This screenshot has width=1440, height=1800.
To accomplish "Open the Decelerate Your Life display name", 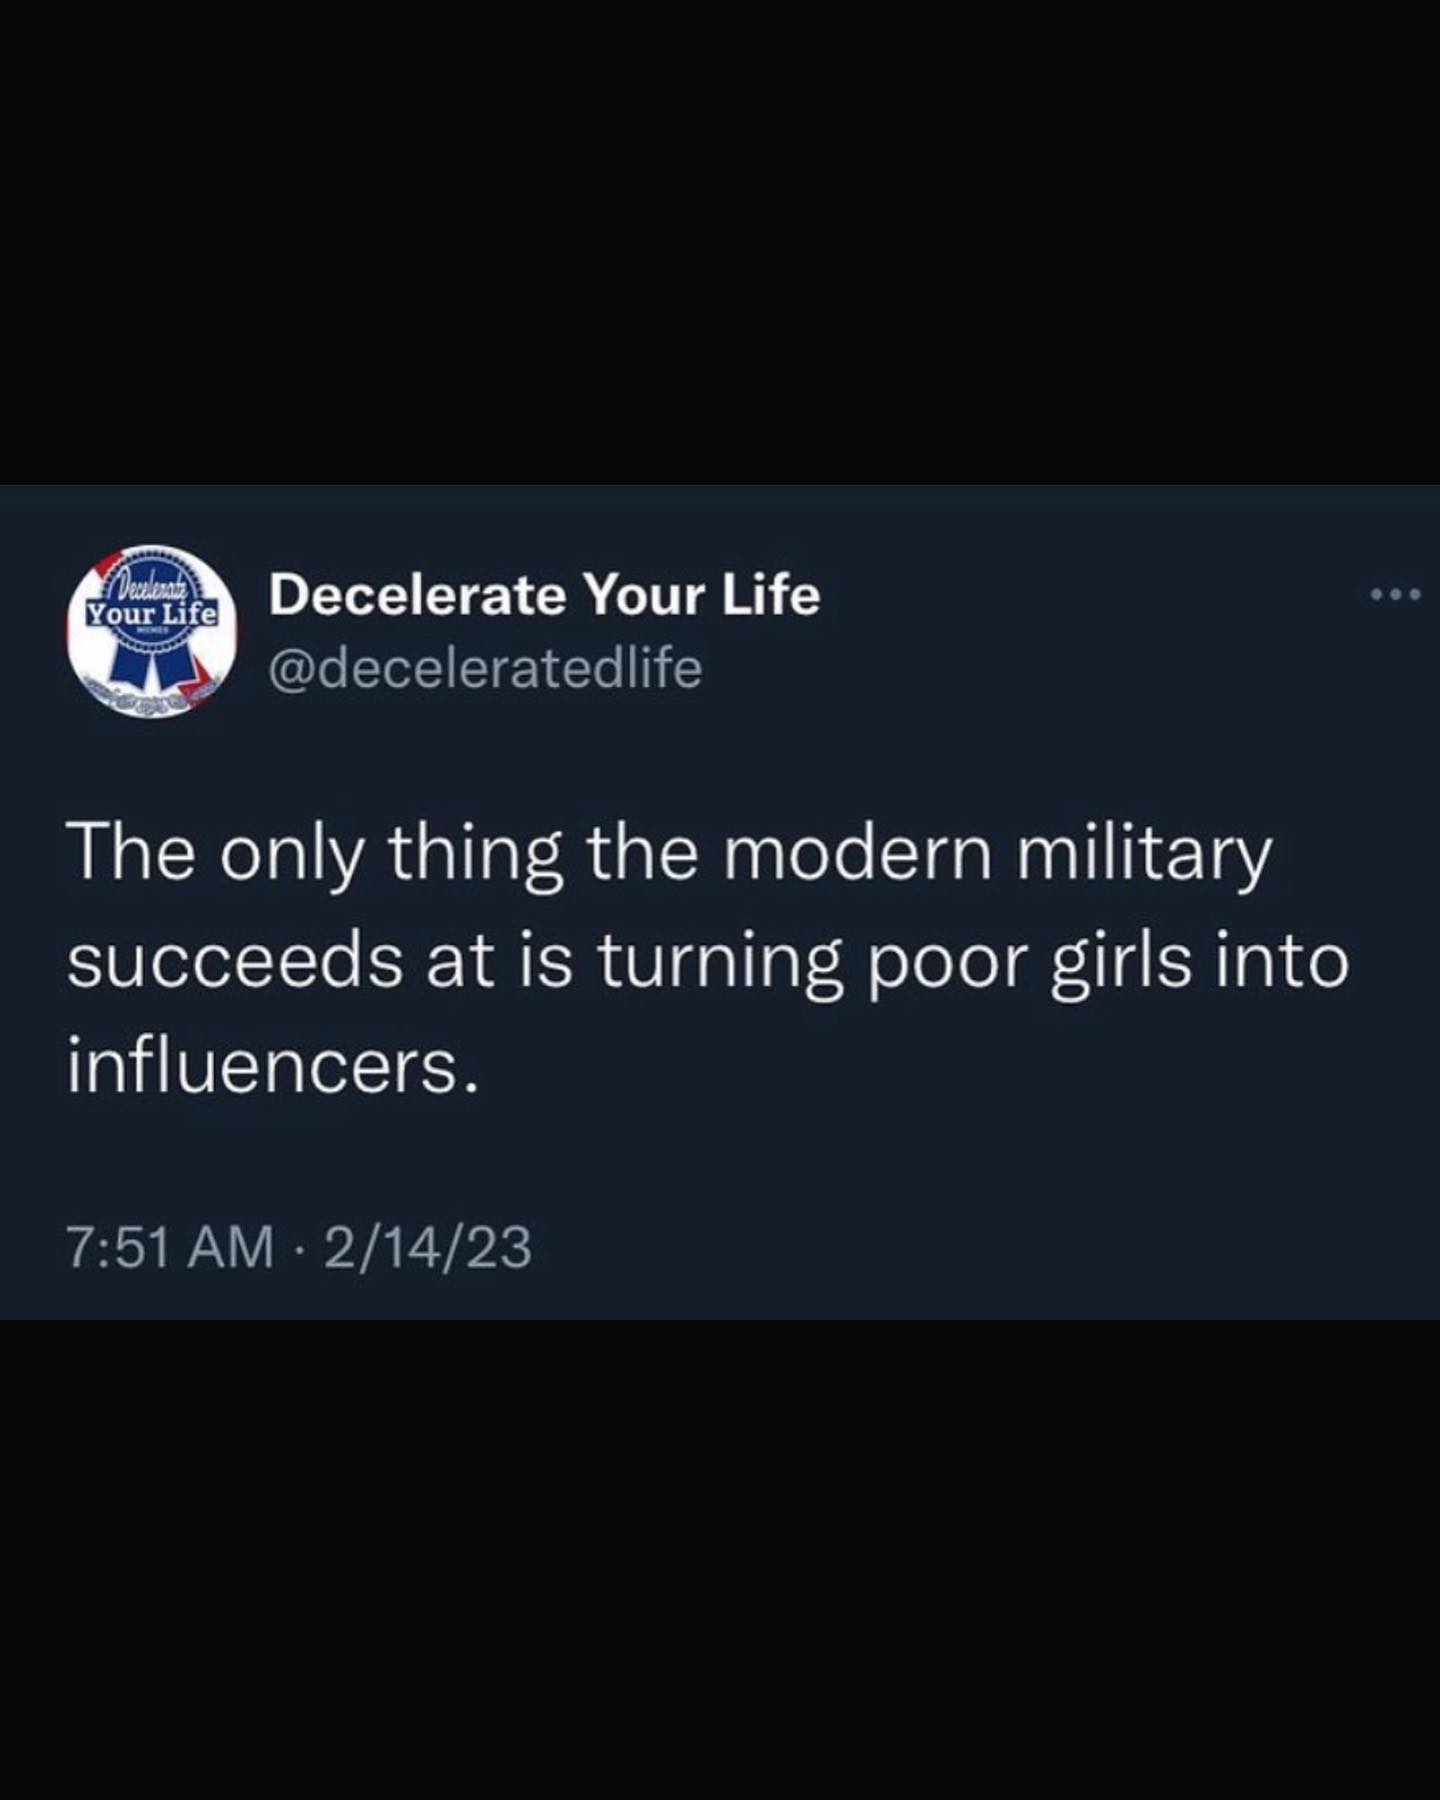I will 544,595.
